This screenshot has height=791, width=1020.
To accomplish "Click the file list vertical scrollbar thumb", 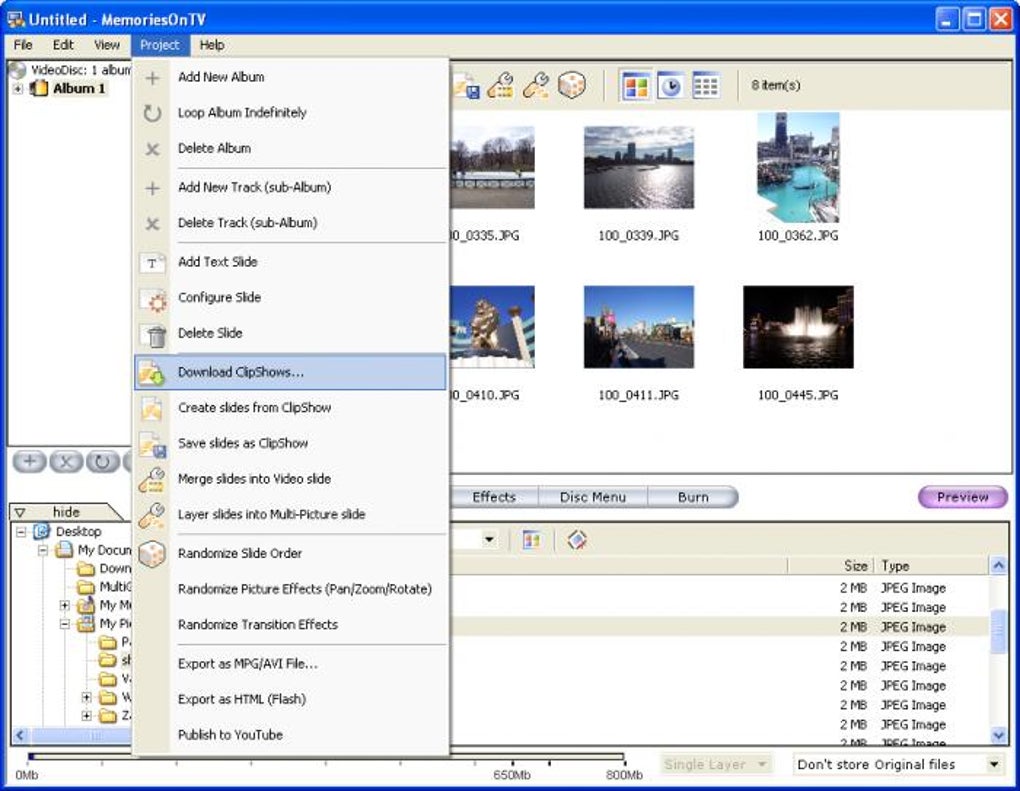I will pos(999,632).
